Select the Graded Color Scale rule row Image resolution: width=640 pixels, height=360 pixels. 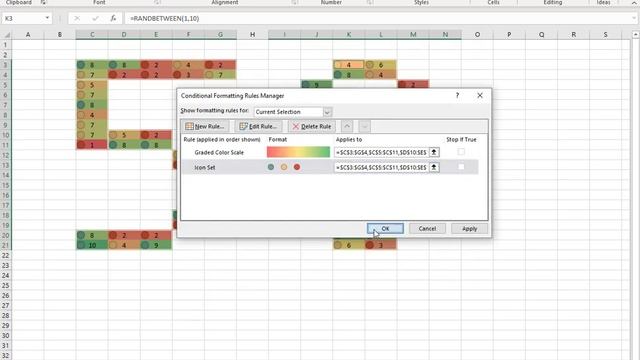(x=330, y=152)
